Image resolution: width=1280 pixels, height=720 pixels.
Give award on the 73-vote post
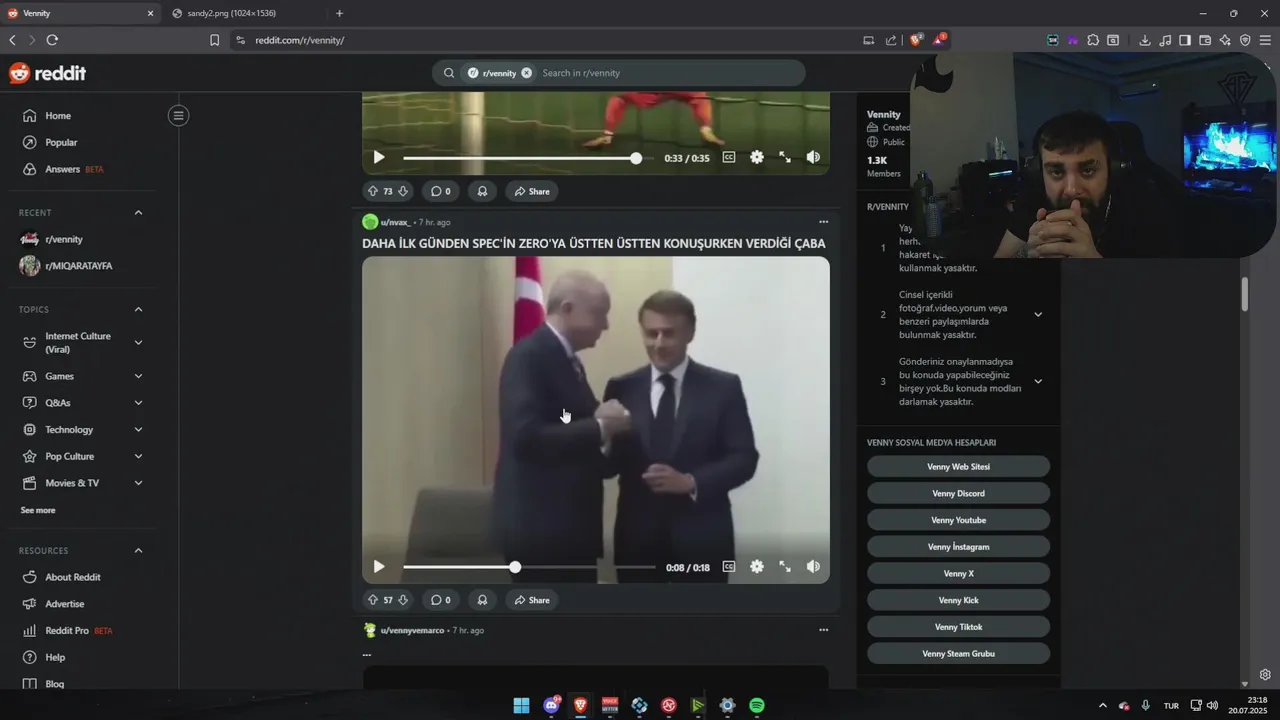click(x=482, y=191)
